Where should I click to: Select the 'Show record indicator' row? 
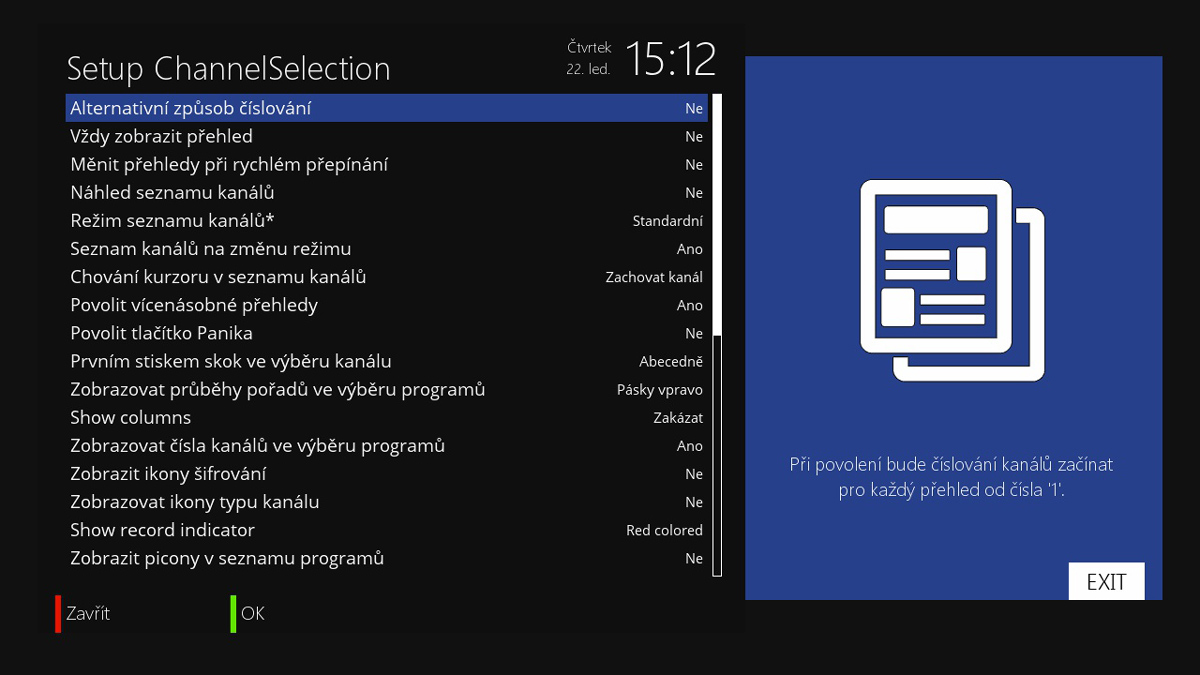click(x=387, y=530)
